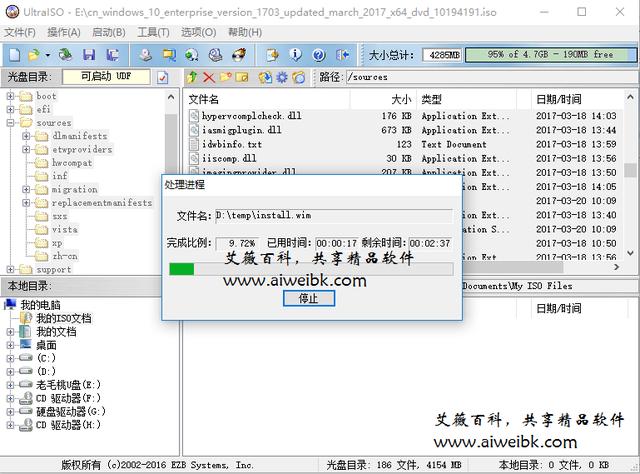The width and height of the screenshot is (640, 474).
Task: Open the 文件(F) menu
Action: pos(20,32)
